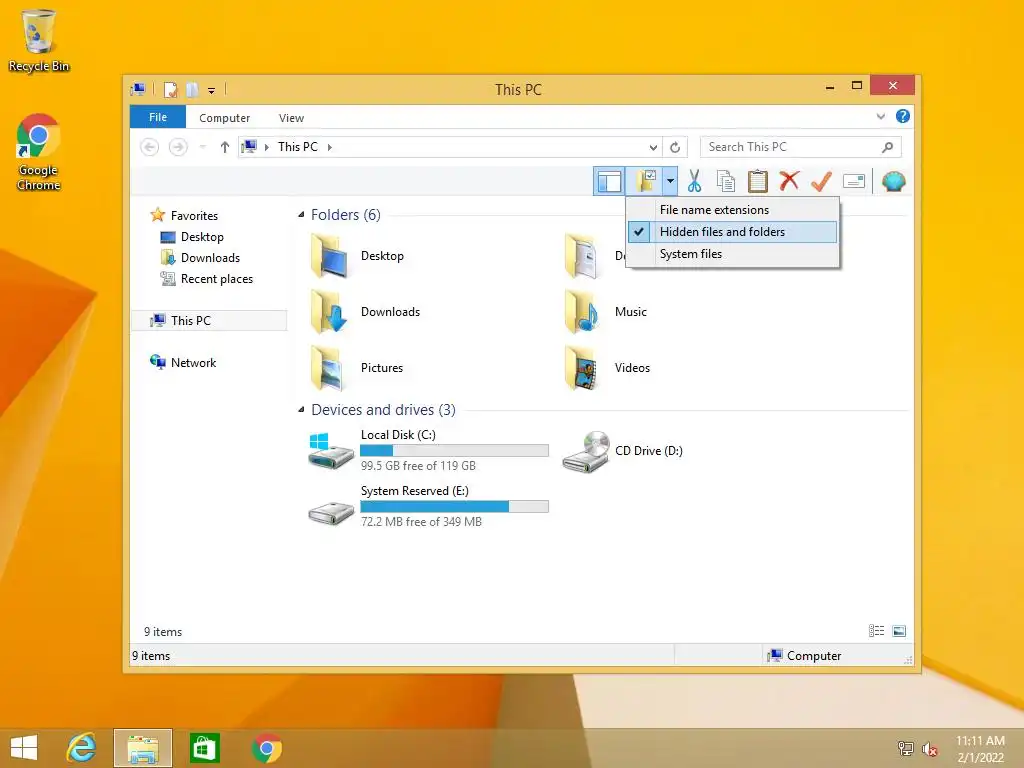Click This PC in address bar
Image resolution: width=1024 pixels, height=768 pixels.
coord(298,147)
